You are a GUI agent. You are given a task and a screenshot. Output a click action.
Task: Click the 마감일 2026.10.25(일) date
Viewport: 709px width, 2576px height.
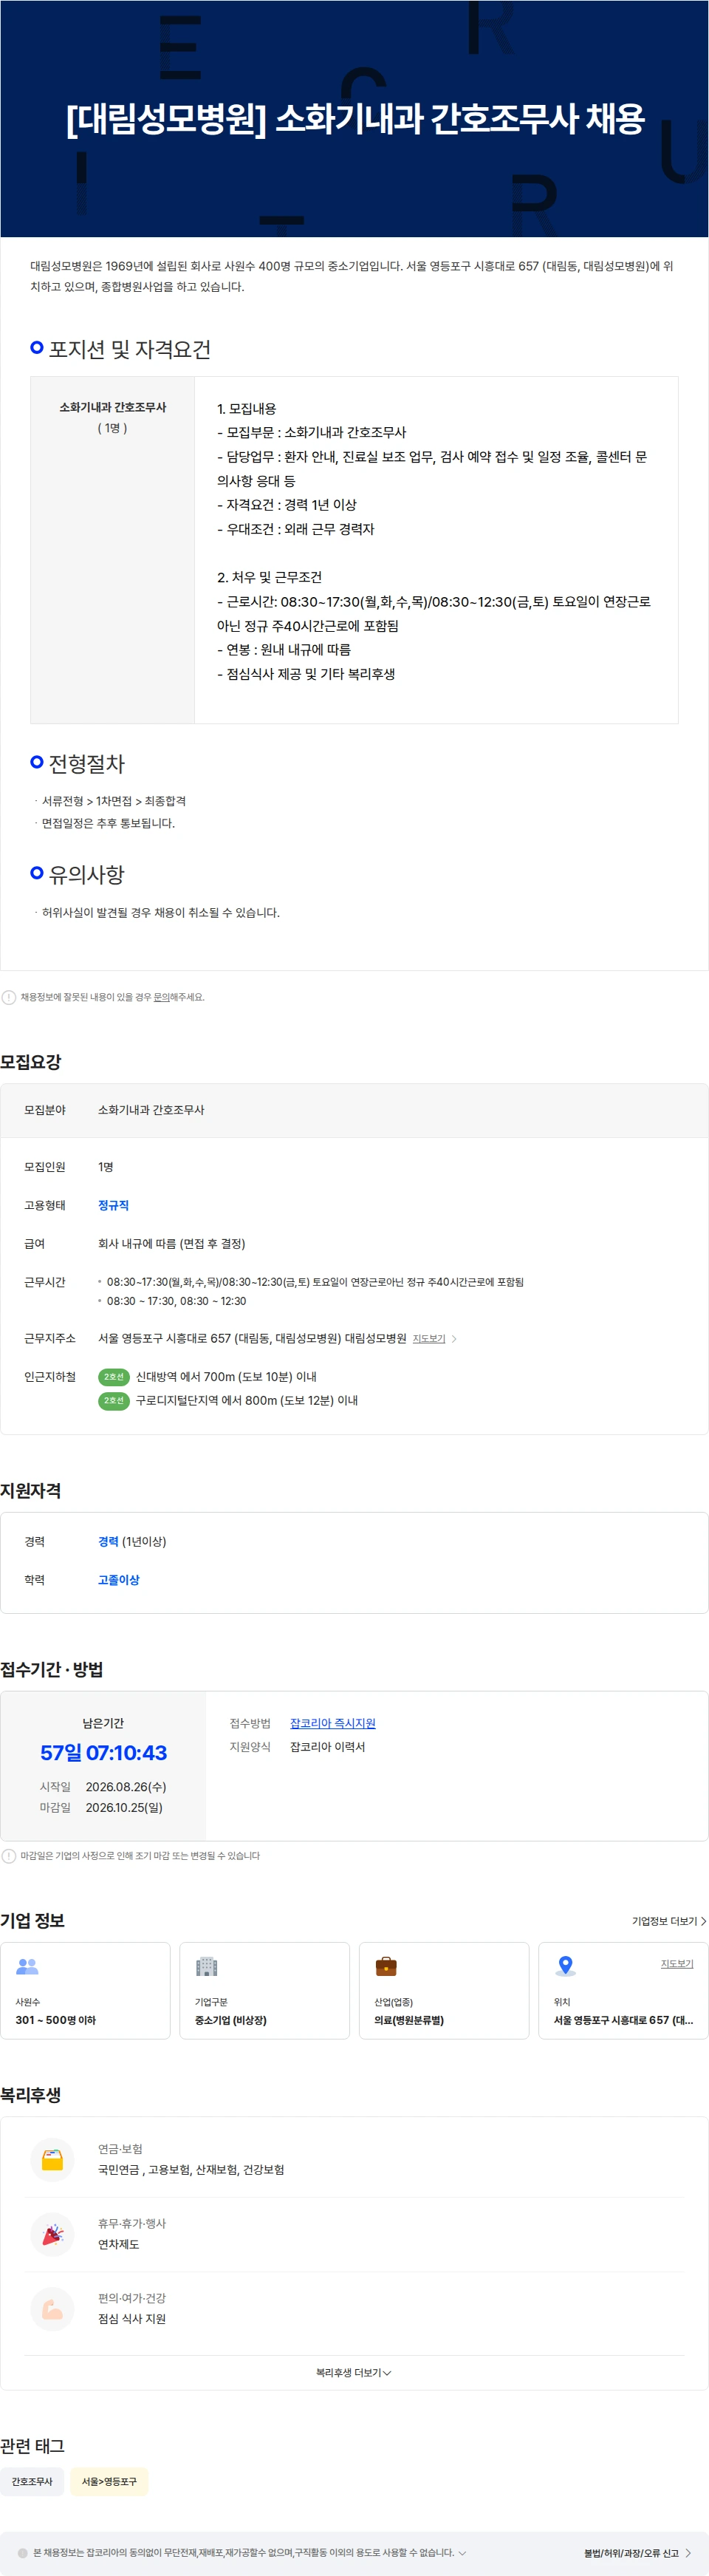tap(124, 1808)
